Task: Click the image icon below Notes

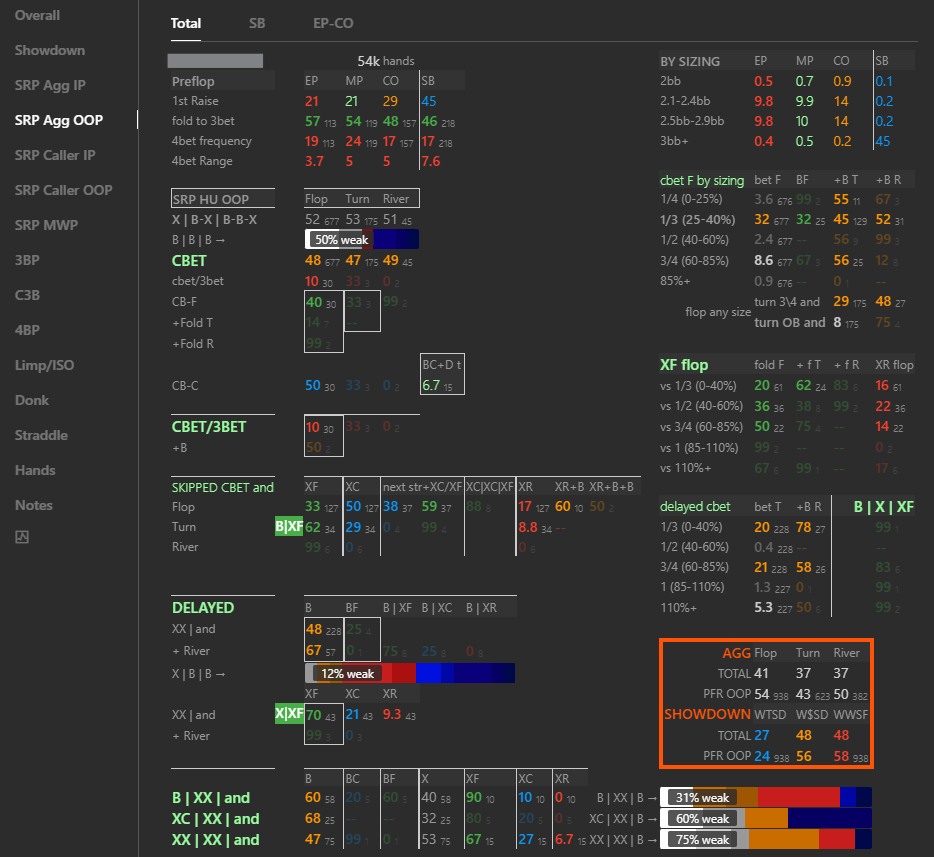Action: 22,537
